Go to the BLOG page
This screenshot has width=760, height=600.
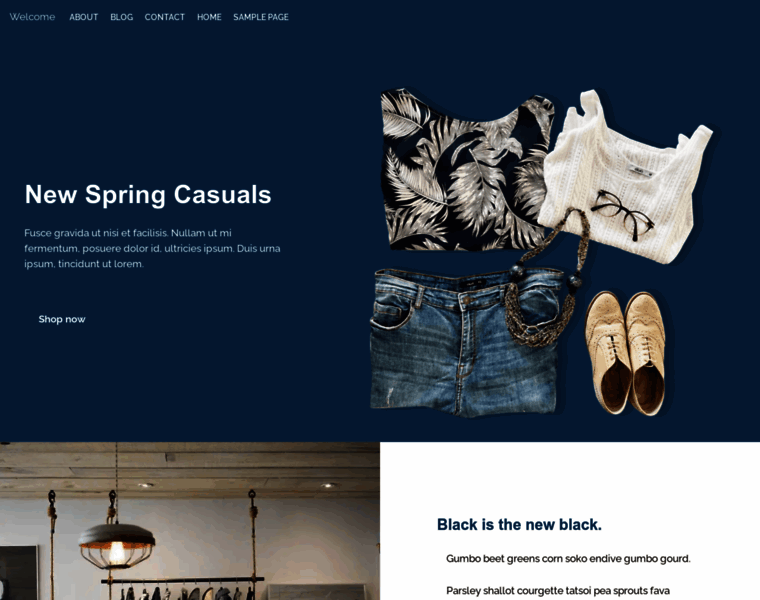(121, 17)
